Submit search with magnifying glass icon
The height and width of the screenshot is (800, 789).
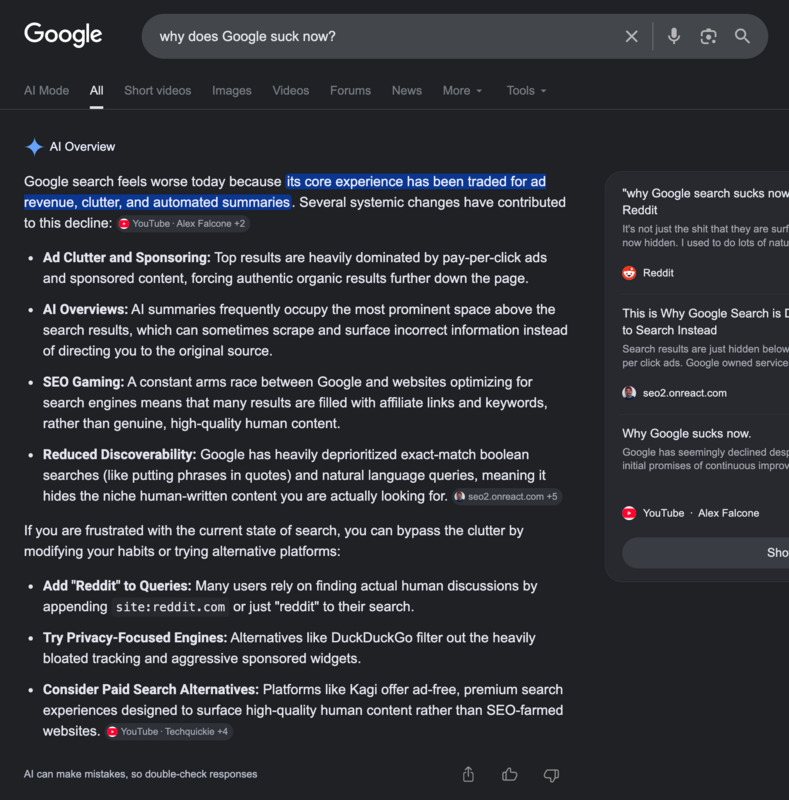point(742,36)
